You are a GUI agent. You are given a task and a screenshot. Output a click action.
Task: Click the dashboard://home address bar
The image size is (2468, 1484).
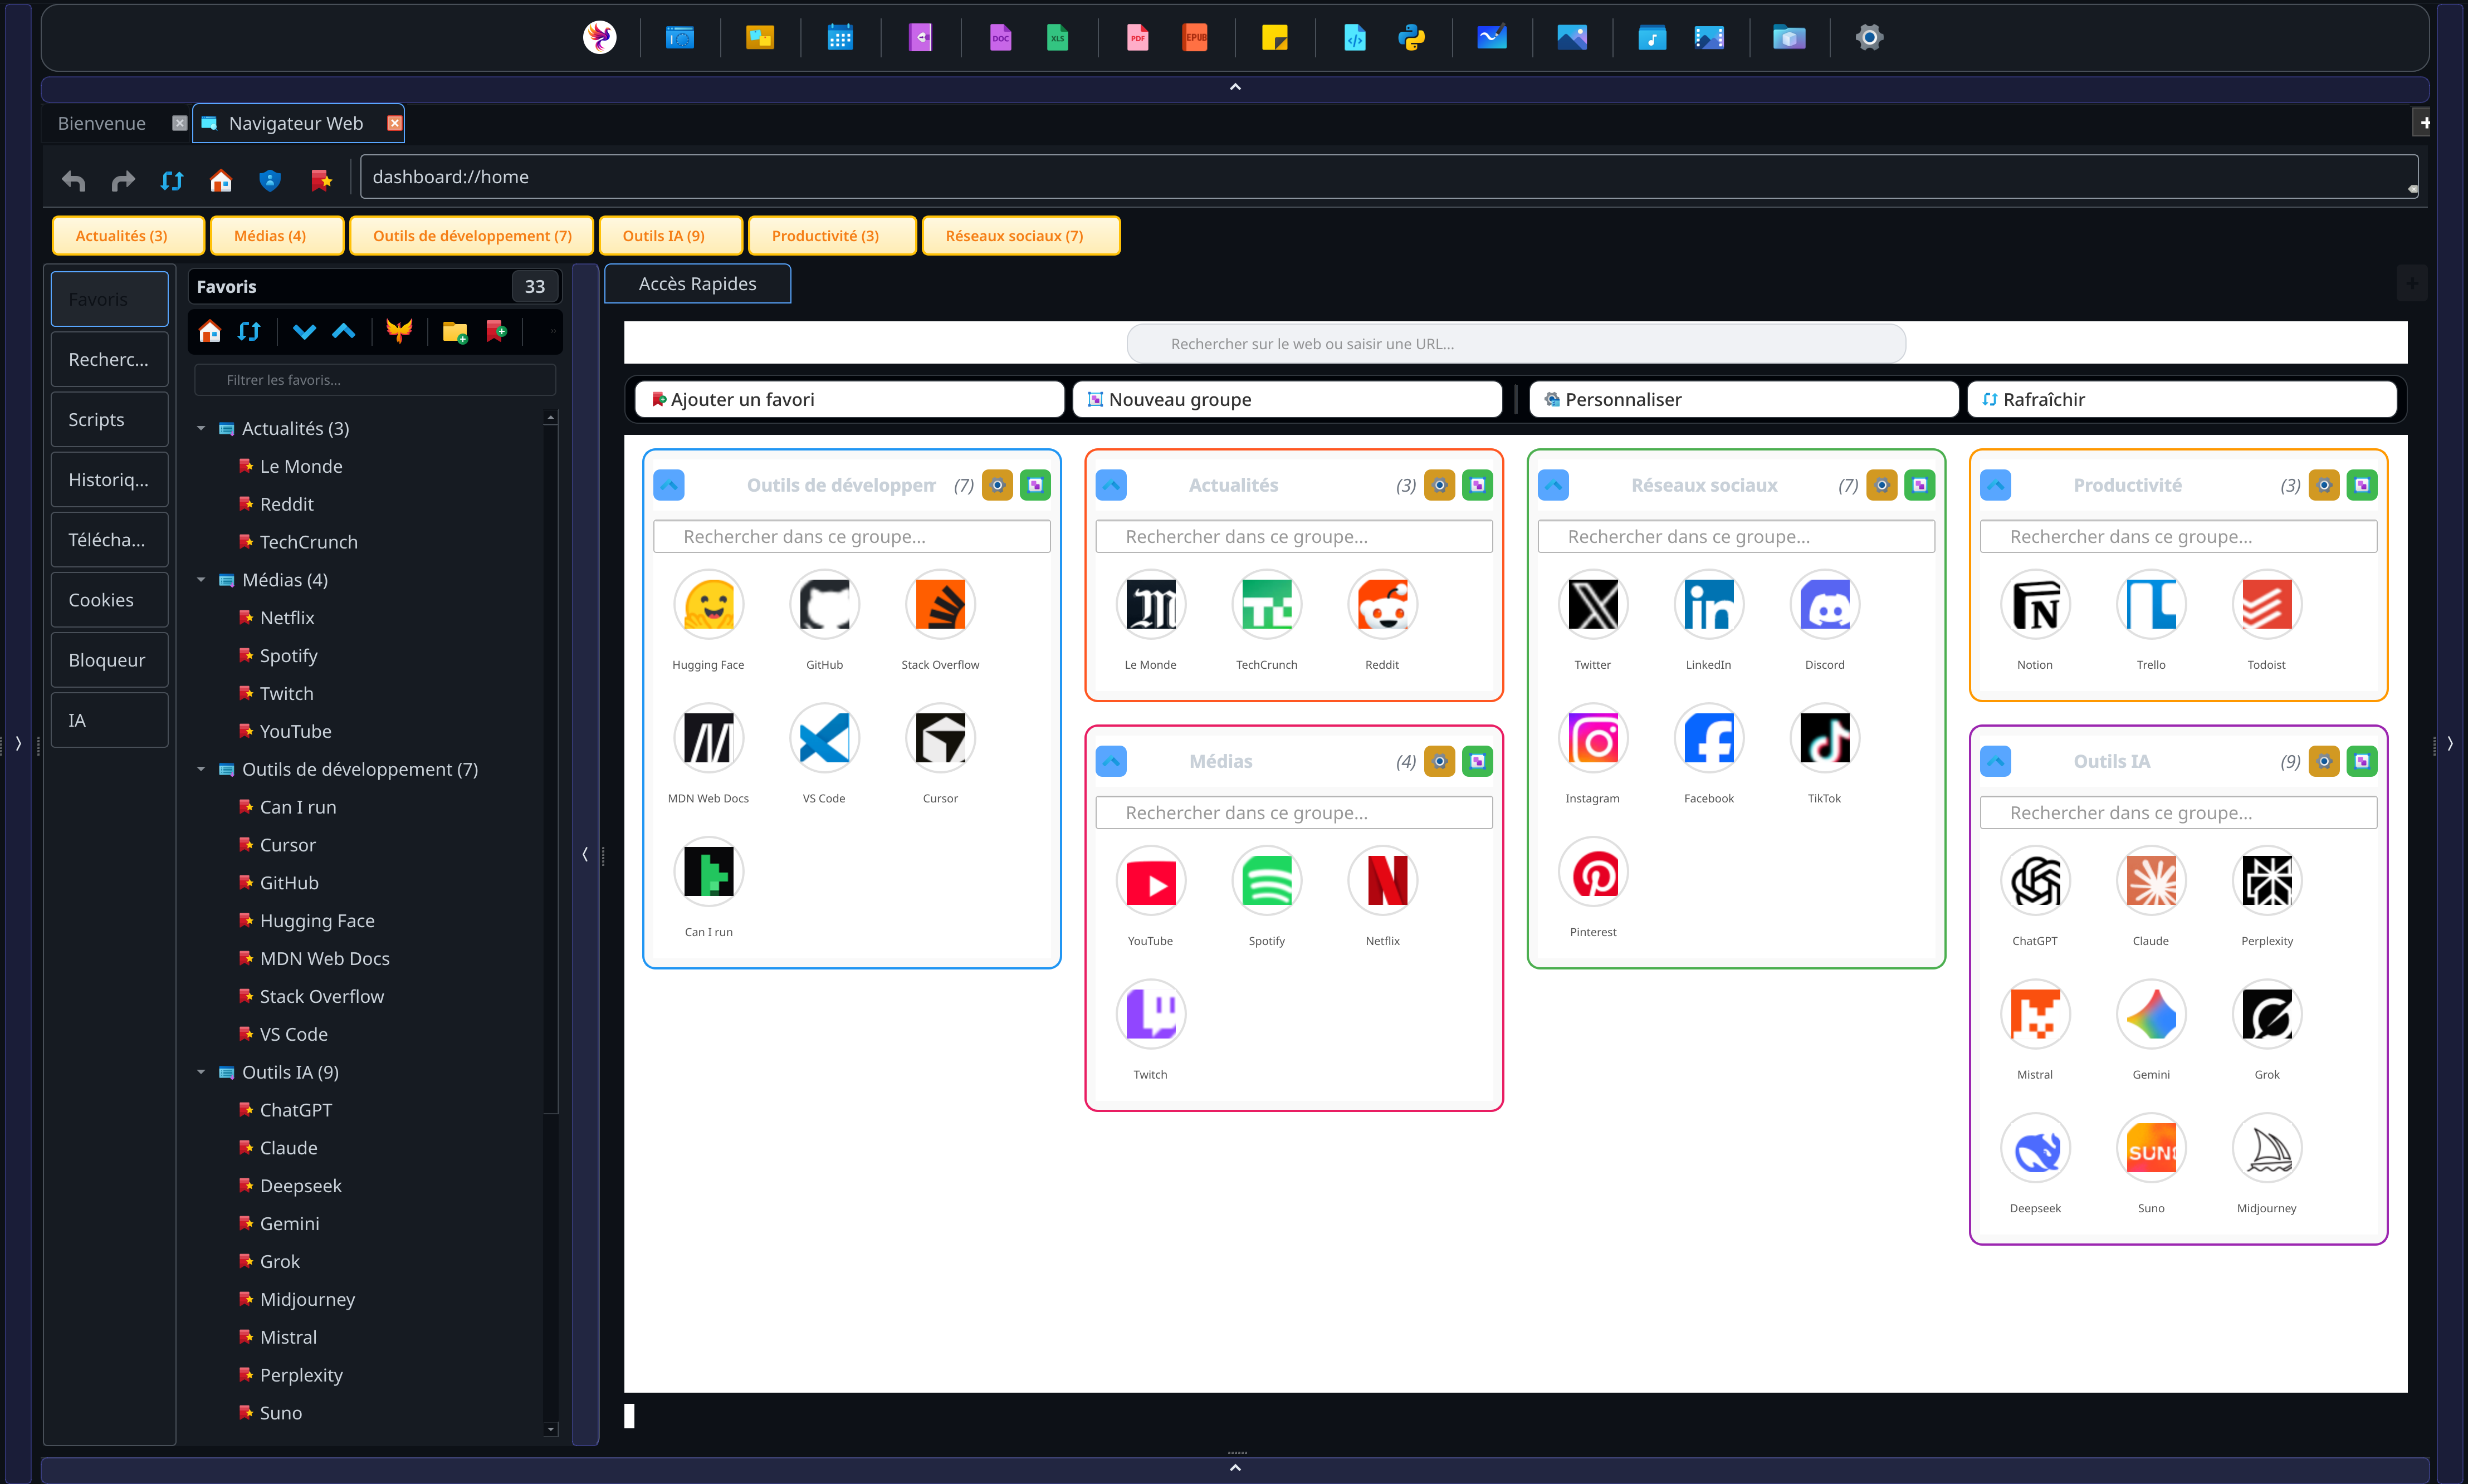[x=1389, y=177]
